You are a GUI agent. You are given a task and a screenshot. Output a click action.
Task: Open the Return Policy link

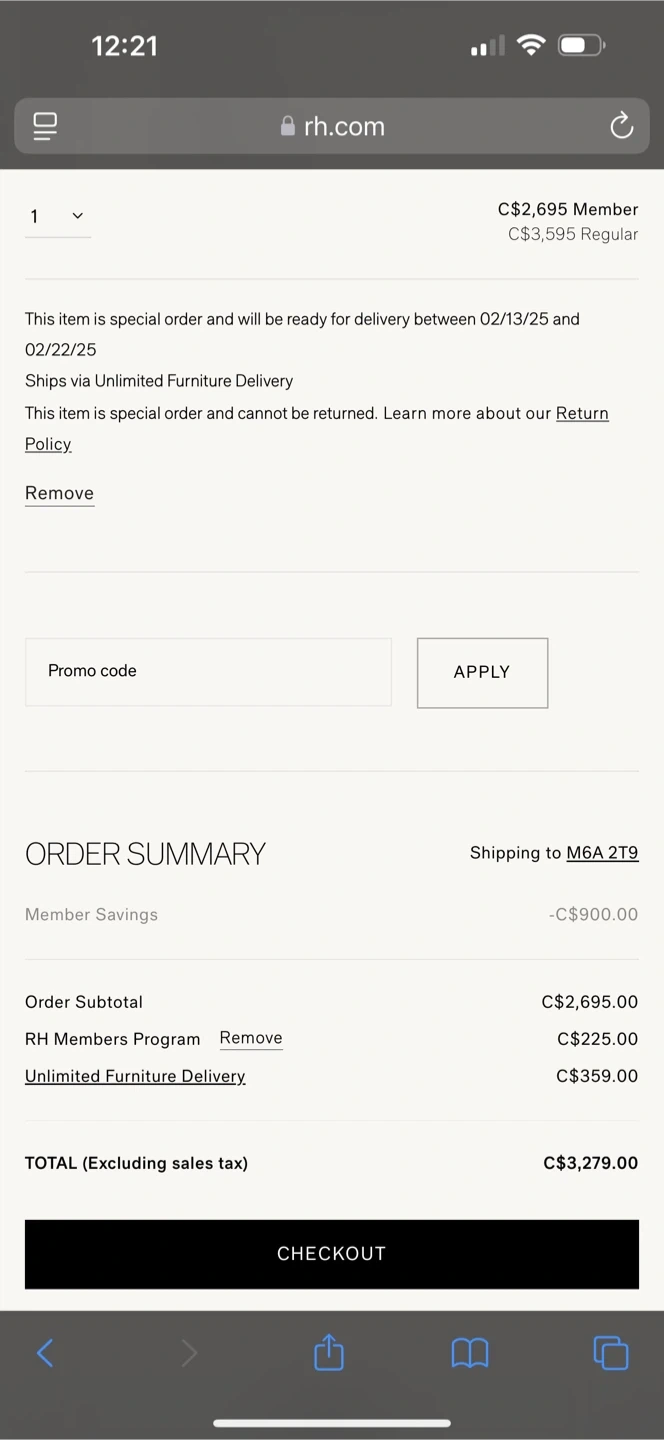pos(581,414)
